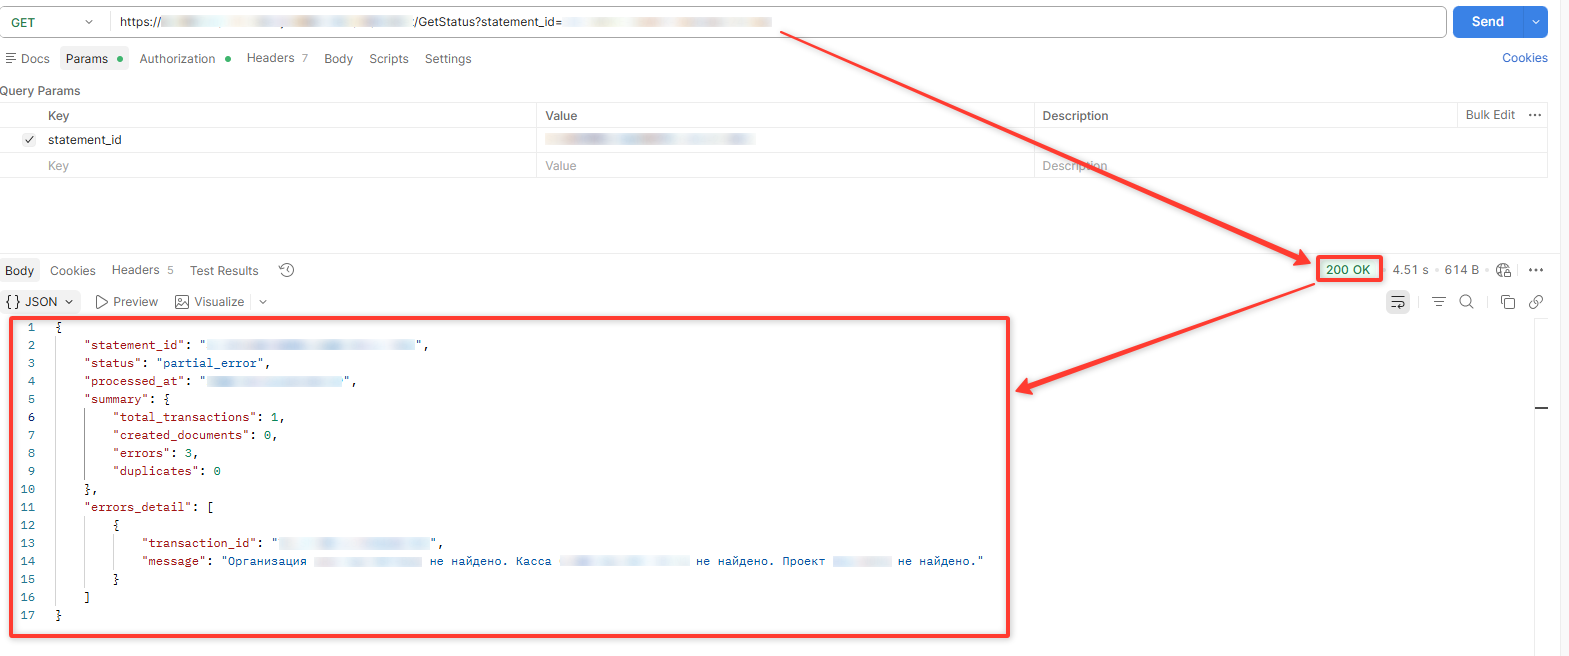Open the request Headers 7 tab
The image size is (1569, 656).
click(277, 58)
